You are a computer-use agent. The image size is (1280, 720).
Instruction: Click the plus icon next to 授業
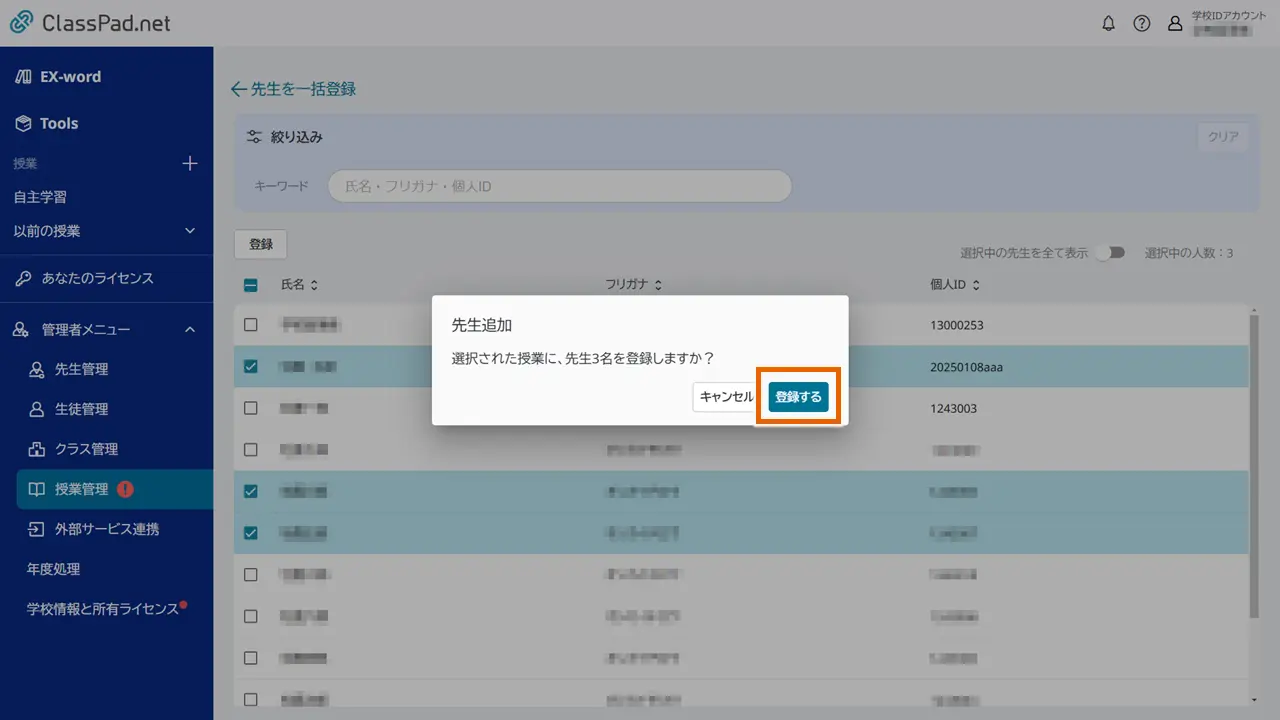click(x=190, y=164)
